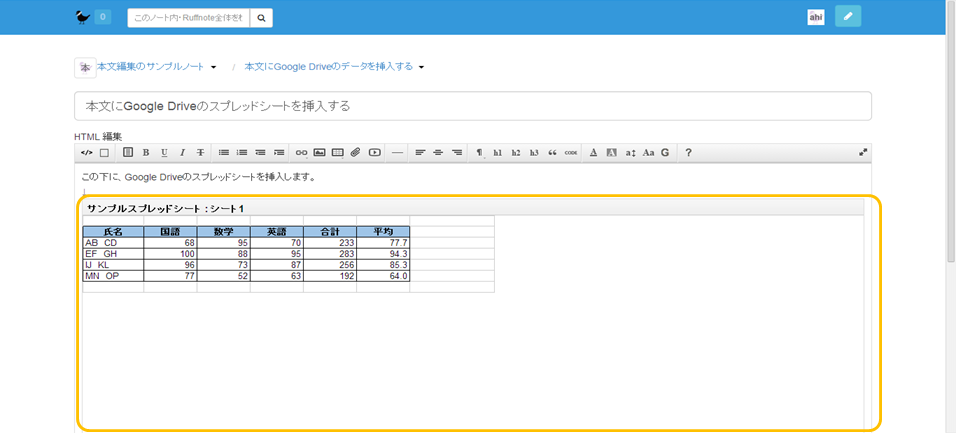Apply bold formatting in editor toolbar

click(145, 153)
